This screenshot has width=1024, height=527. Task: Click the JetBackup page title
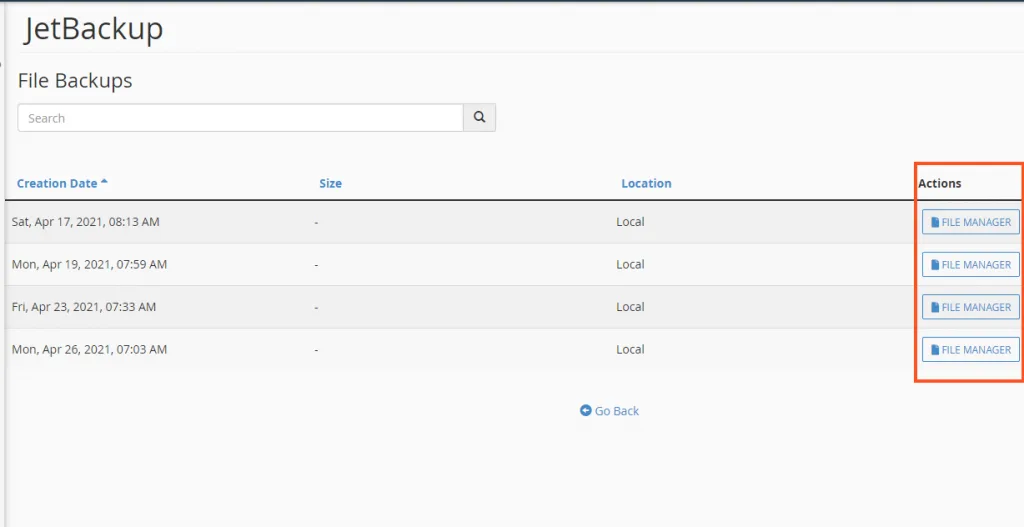click(x=94, y=30)
